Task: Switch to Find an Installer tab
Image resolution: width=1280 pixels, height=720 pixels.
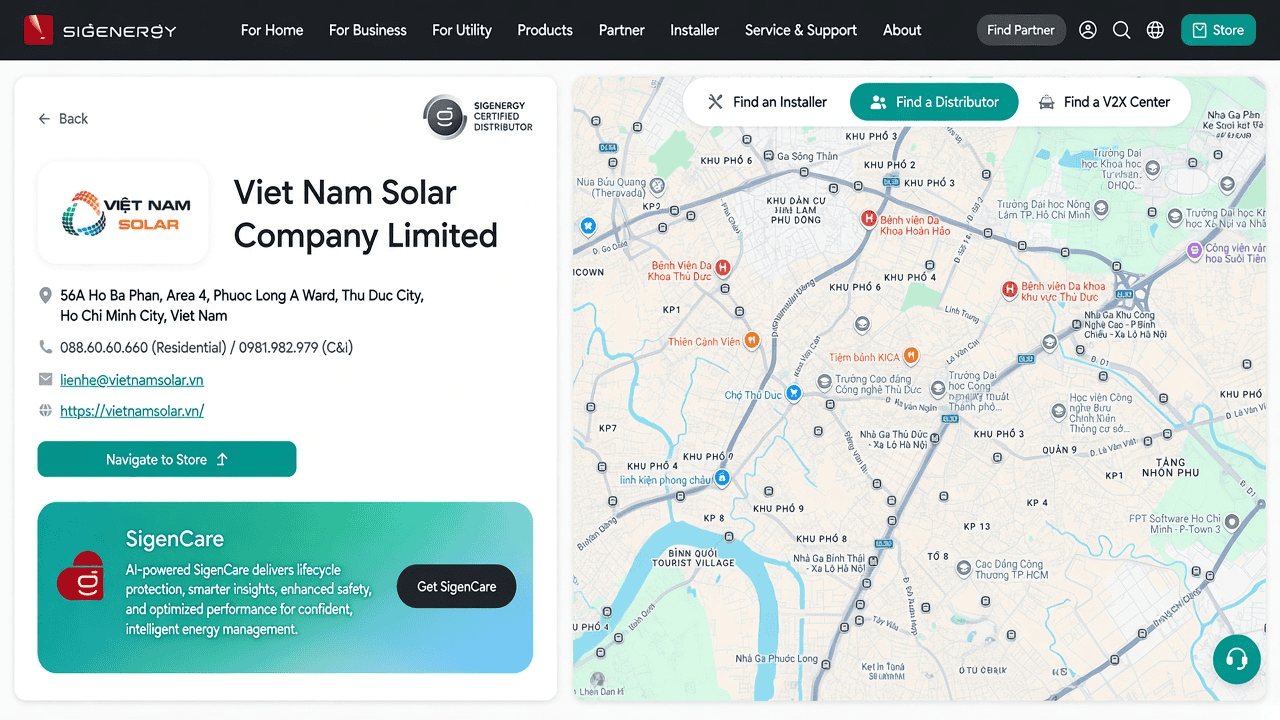Action: tap(768, 102)
